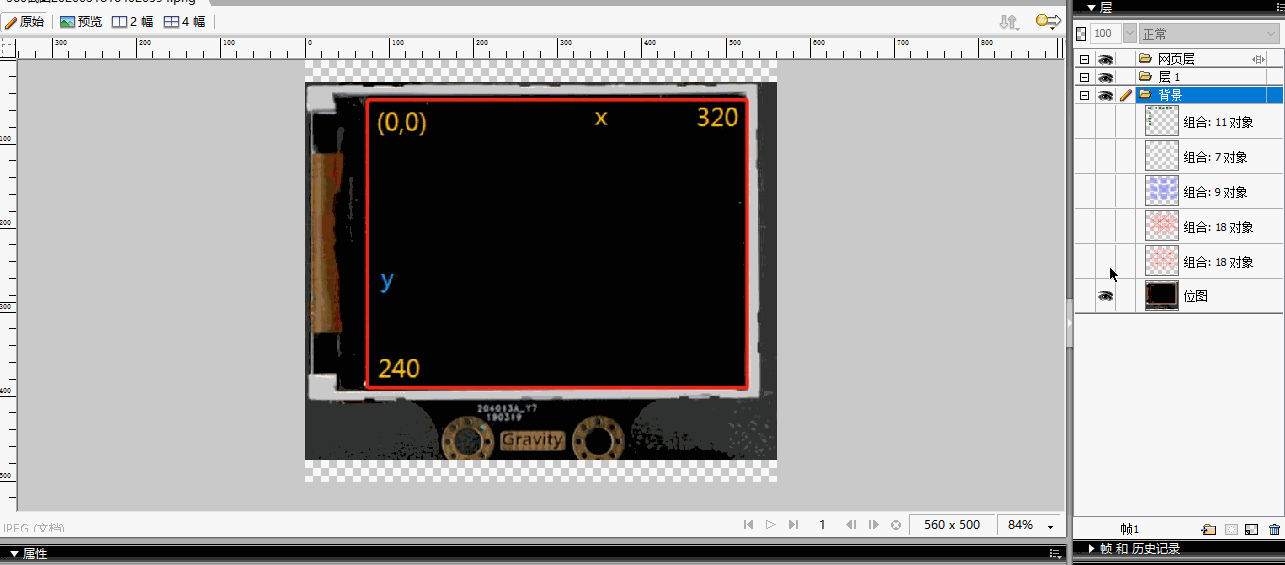
Task: Go to first frame button
Action: tap(748, 525)
